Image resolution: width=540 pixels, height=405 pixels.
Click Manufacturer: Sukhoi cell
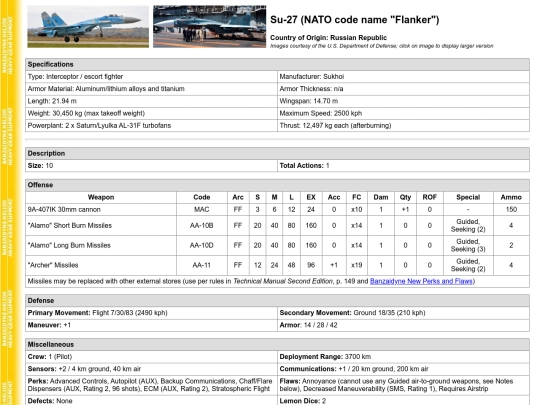[x=403, y=76]
